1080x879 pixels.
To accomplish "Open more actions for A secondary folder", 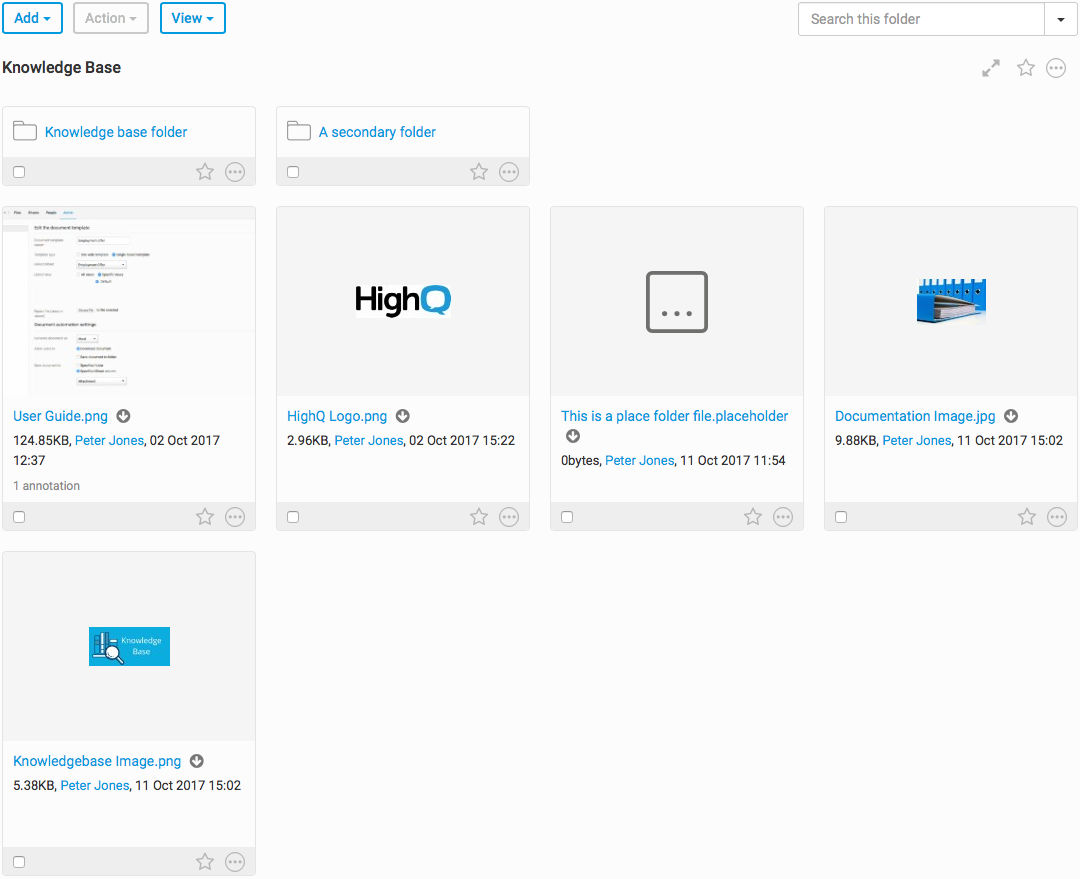I will coord(509,172).
